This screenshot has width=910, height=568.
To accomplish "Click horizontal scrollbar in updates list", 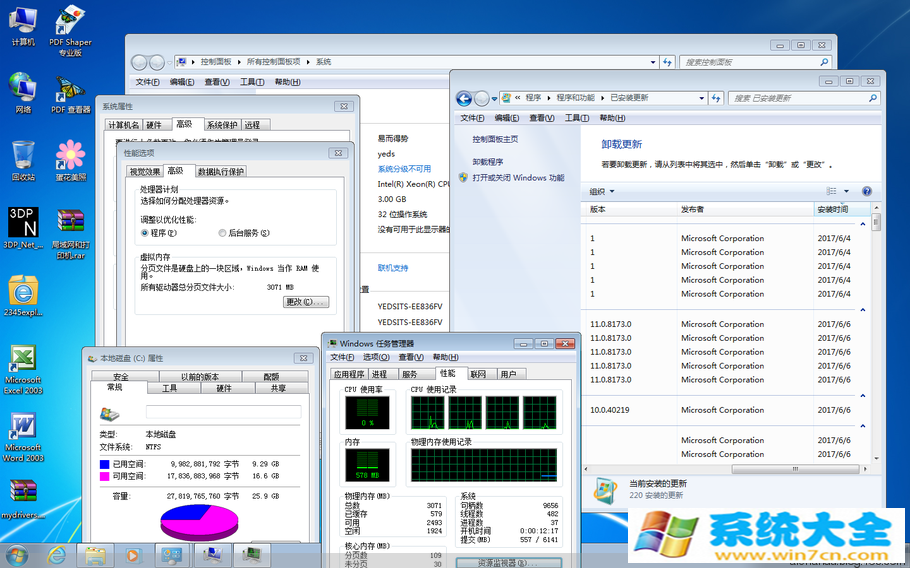I will [x=794, y=469].
